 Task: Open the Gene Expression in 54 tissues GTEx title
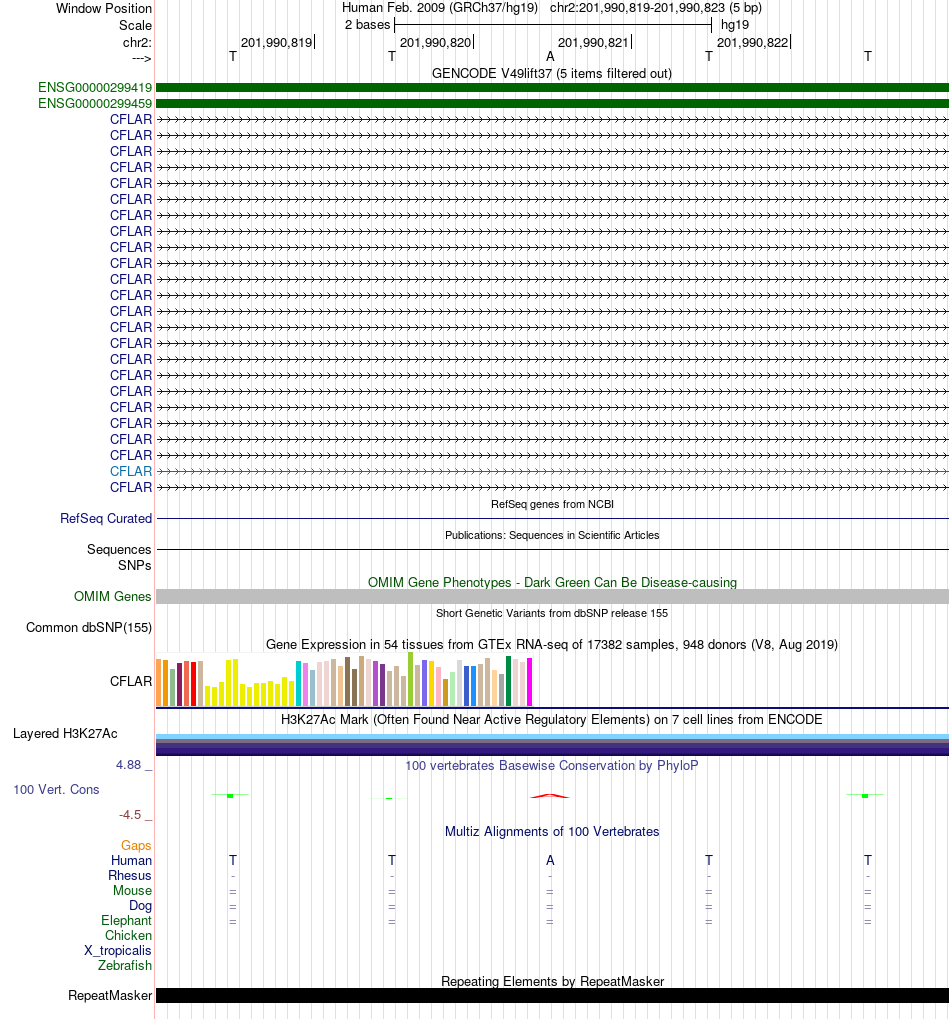point(552,645)
